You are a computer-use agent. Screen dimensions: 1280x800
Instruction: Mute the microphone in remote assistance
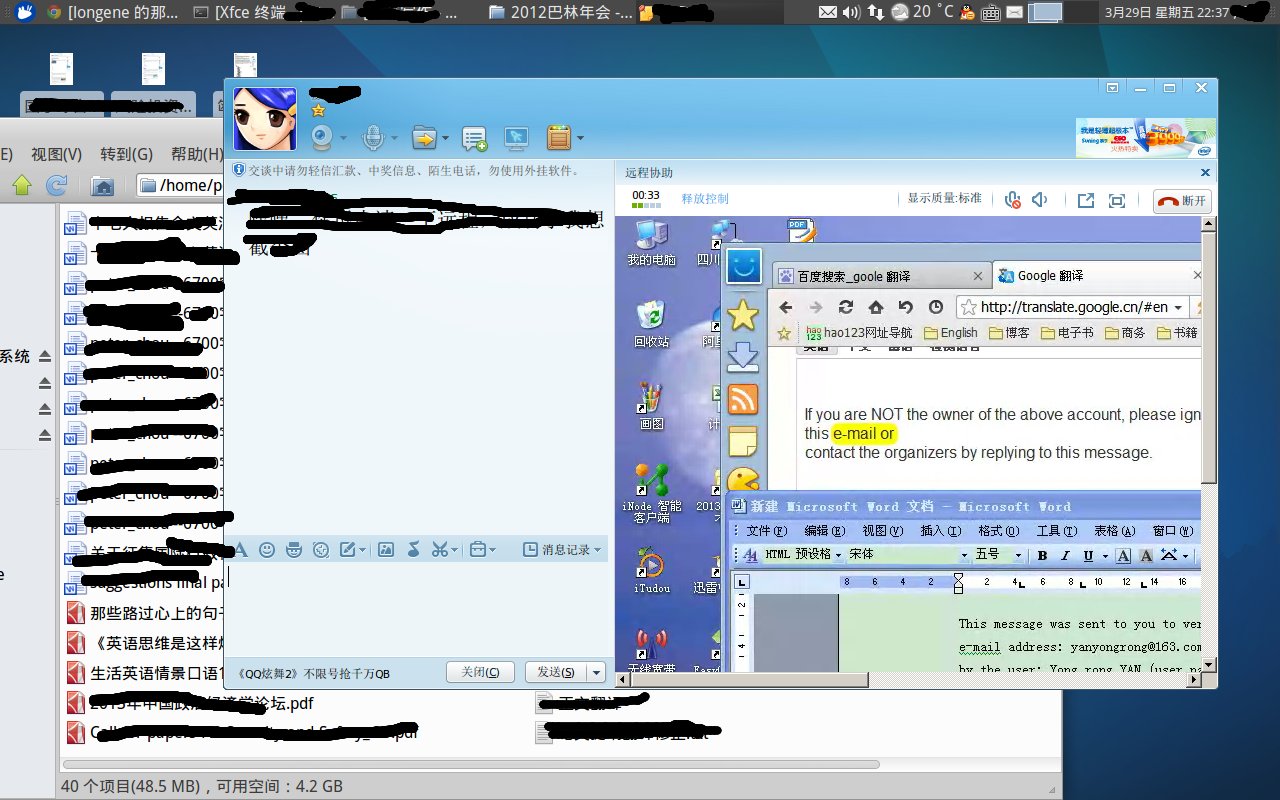pyautogui.click(x=1013, y=200)
